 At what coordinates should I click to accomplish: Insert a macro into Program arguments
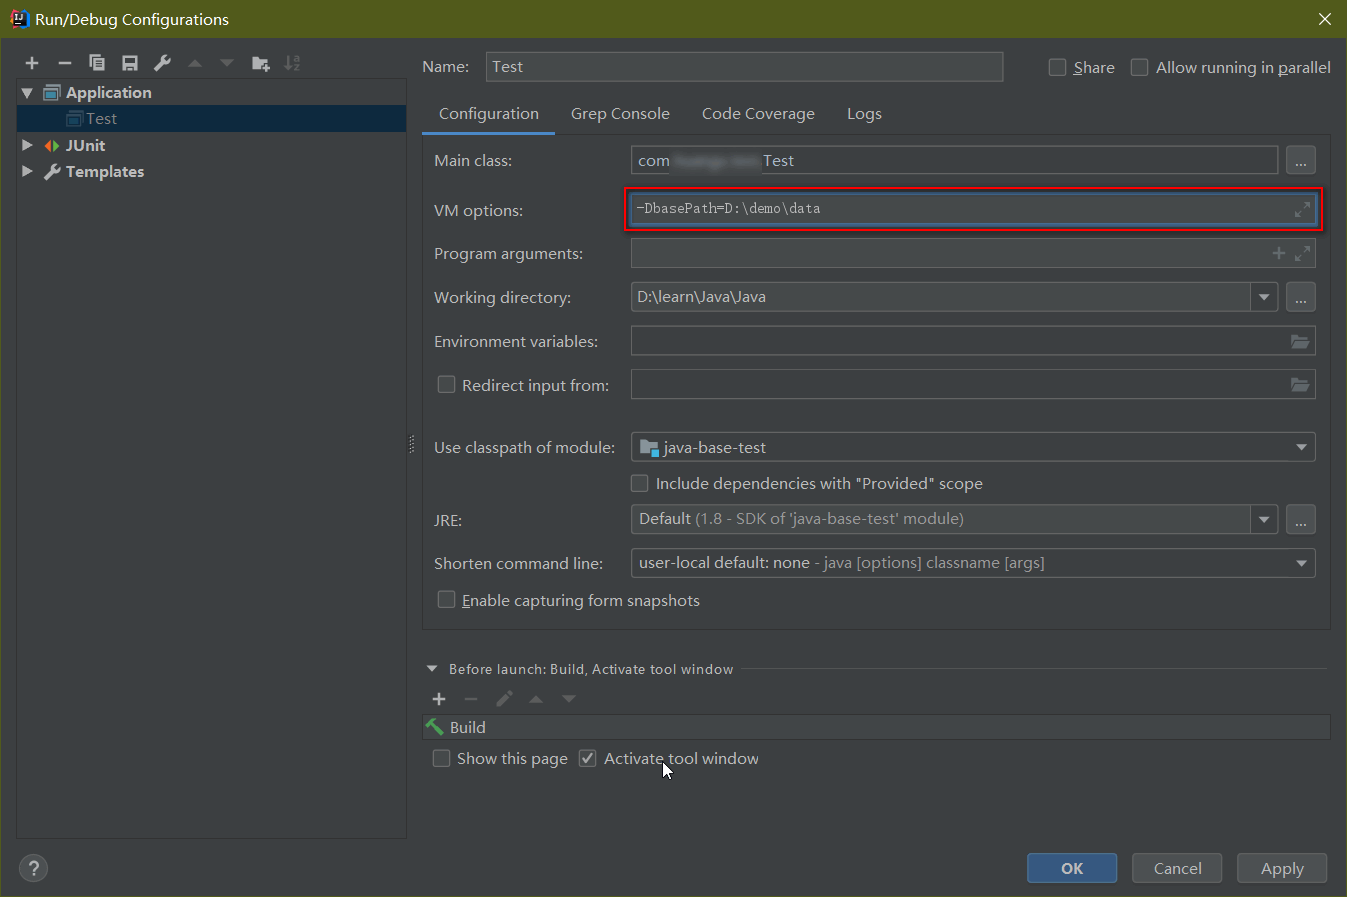click(1278, 253)
